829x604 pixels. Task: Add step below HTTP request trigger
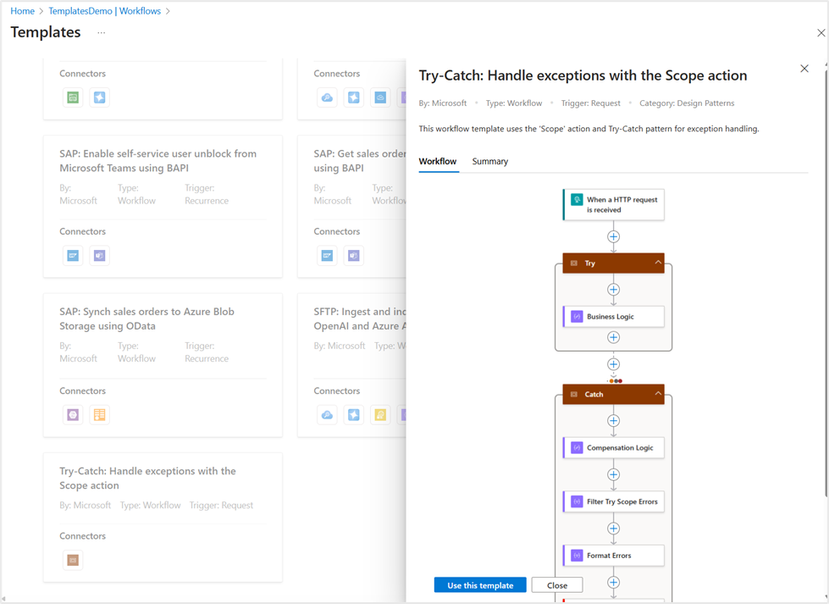point(613,236)
